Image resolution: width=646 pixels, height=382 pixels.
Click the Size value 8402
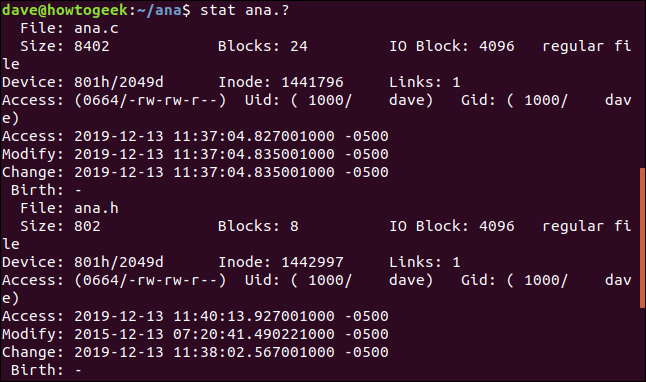coord(92,46)
